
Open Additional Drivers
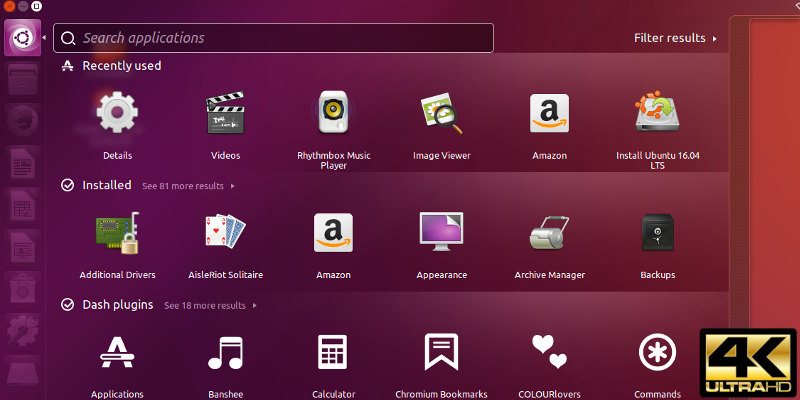pyautogui.click(x=117, y=233)
